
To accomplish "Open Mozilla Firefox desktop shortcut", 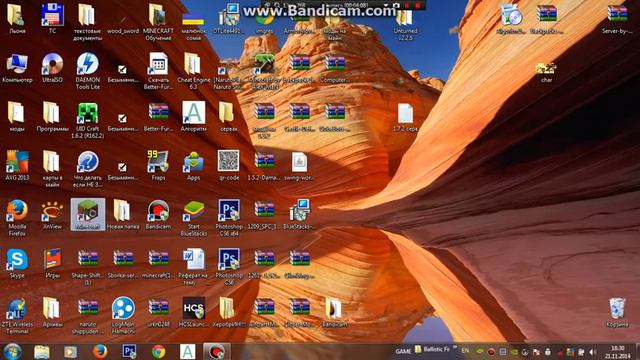I will 17,217.
